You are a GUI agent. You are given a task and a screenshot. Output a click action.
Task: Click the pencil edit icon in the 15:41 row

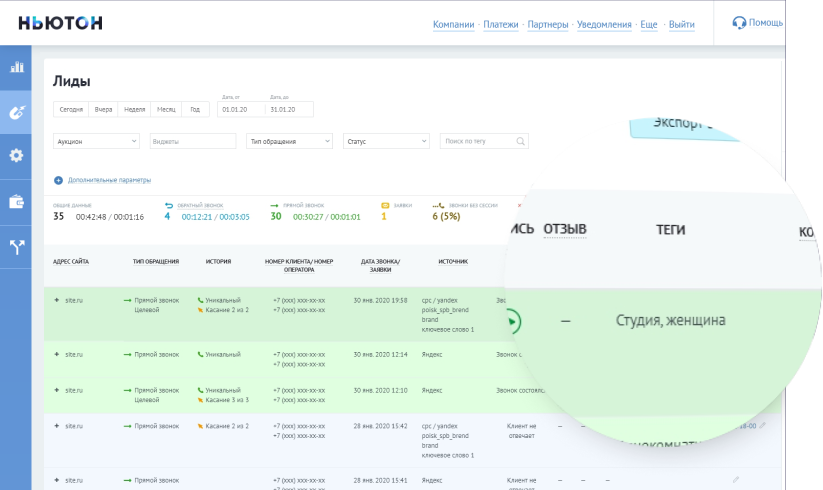[736, 480]
